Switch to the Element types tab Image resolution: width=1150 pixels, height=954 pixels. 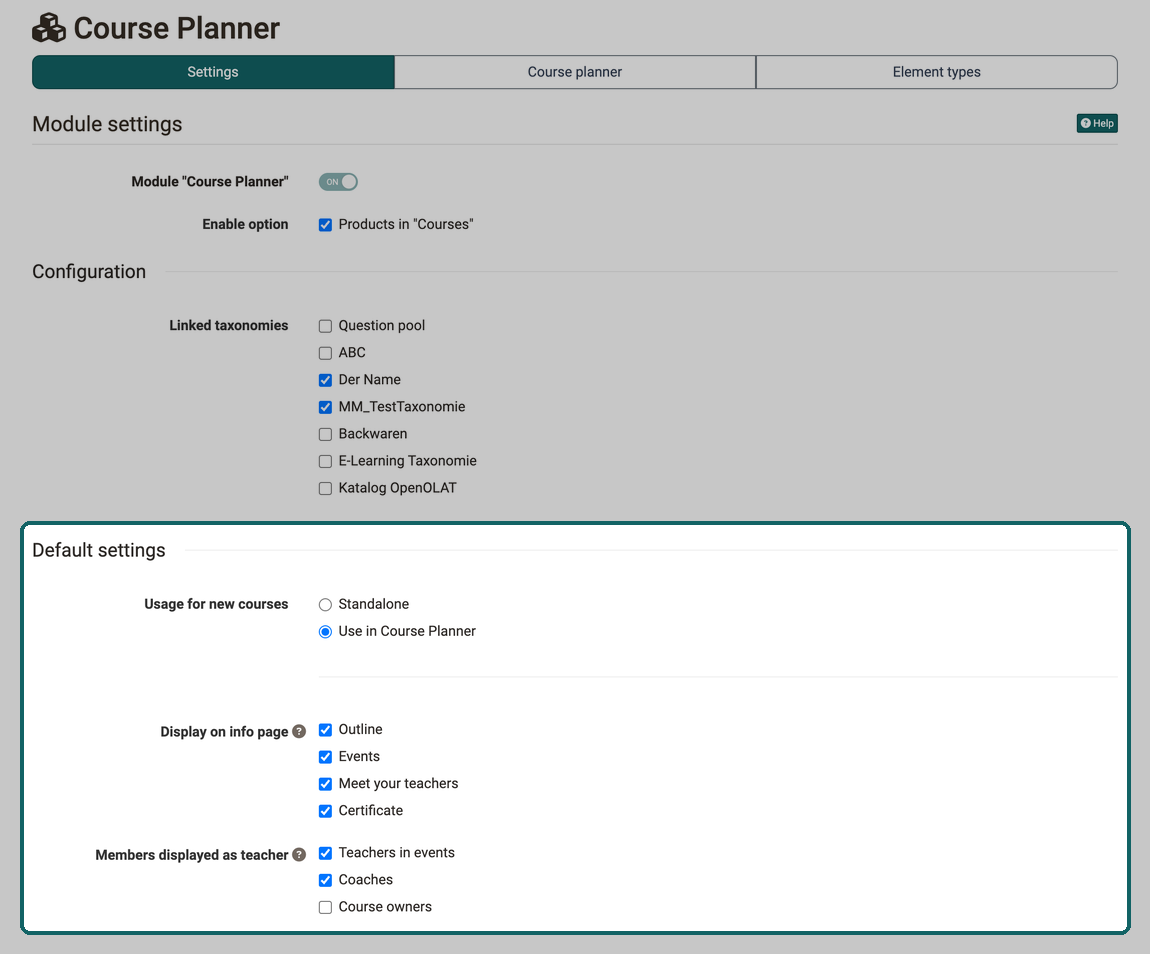(x=937, y=72)
